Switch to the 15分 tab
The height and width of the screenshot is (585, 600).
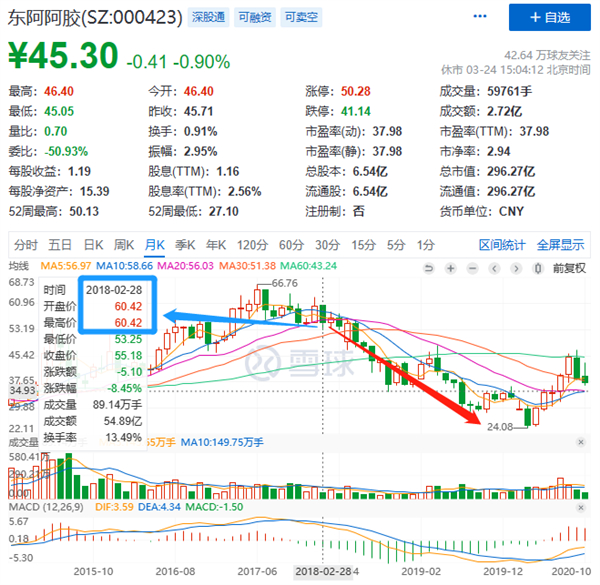pyautogui.click(x=364, y=245)
